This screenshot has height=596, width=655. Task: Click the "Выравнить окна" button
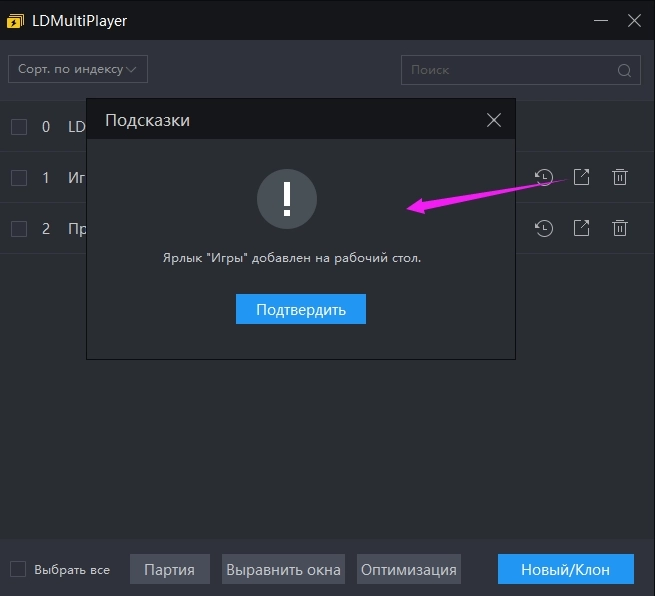(x=283, y=569)
